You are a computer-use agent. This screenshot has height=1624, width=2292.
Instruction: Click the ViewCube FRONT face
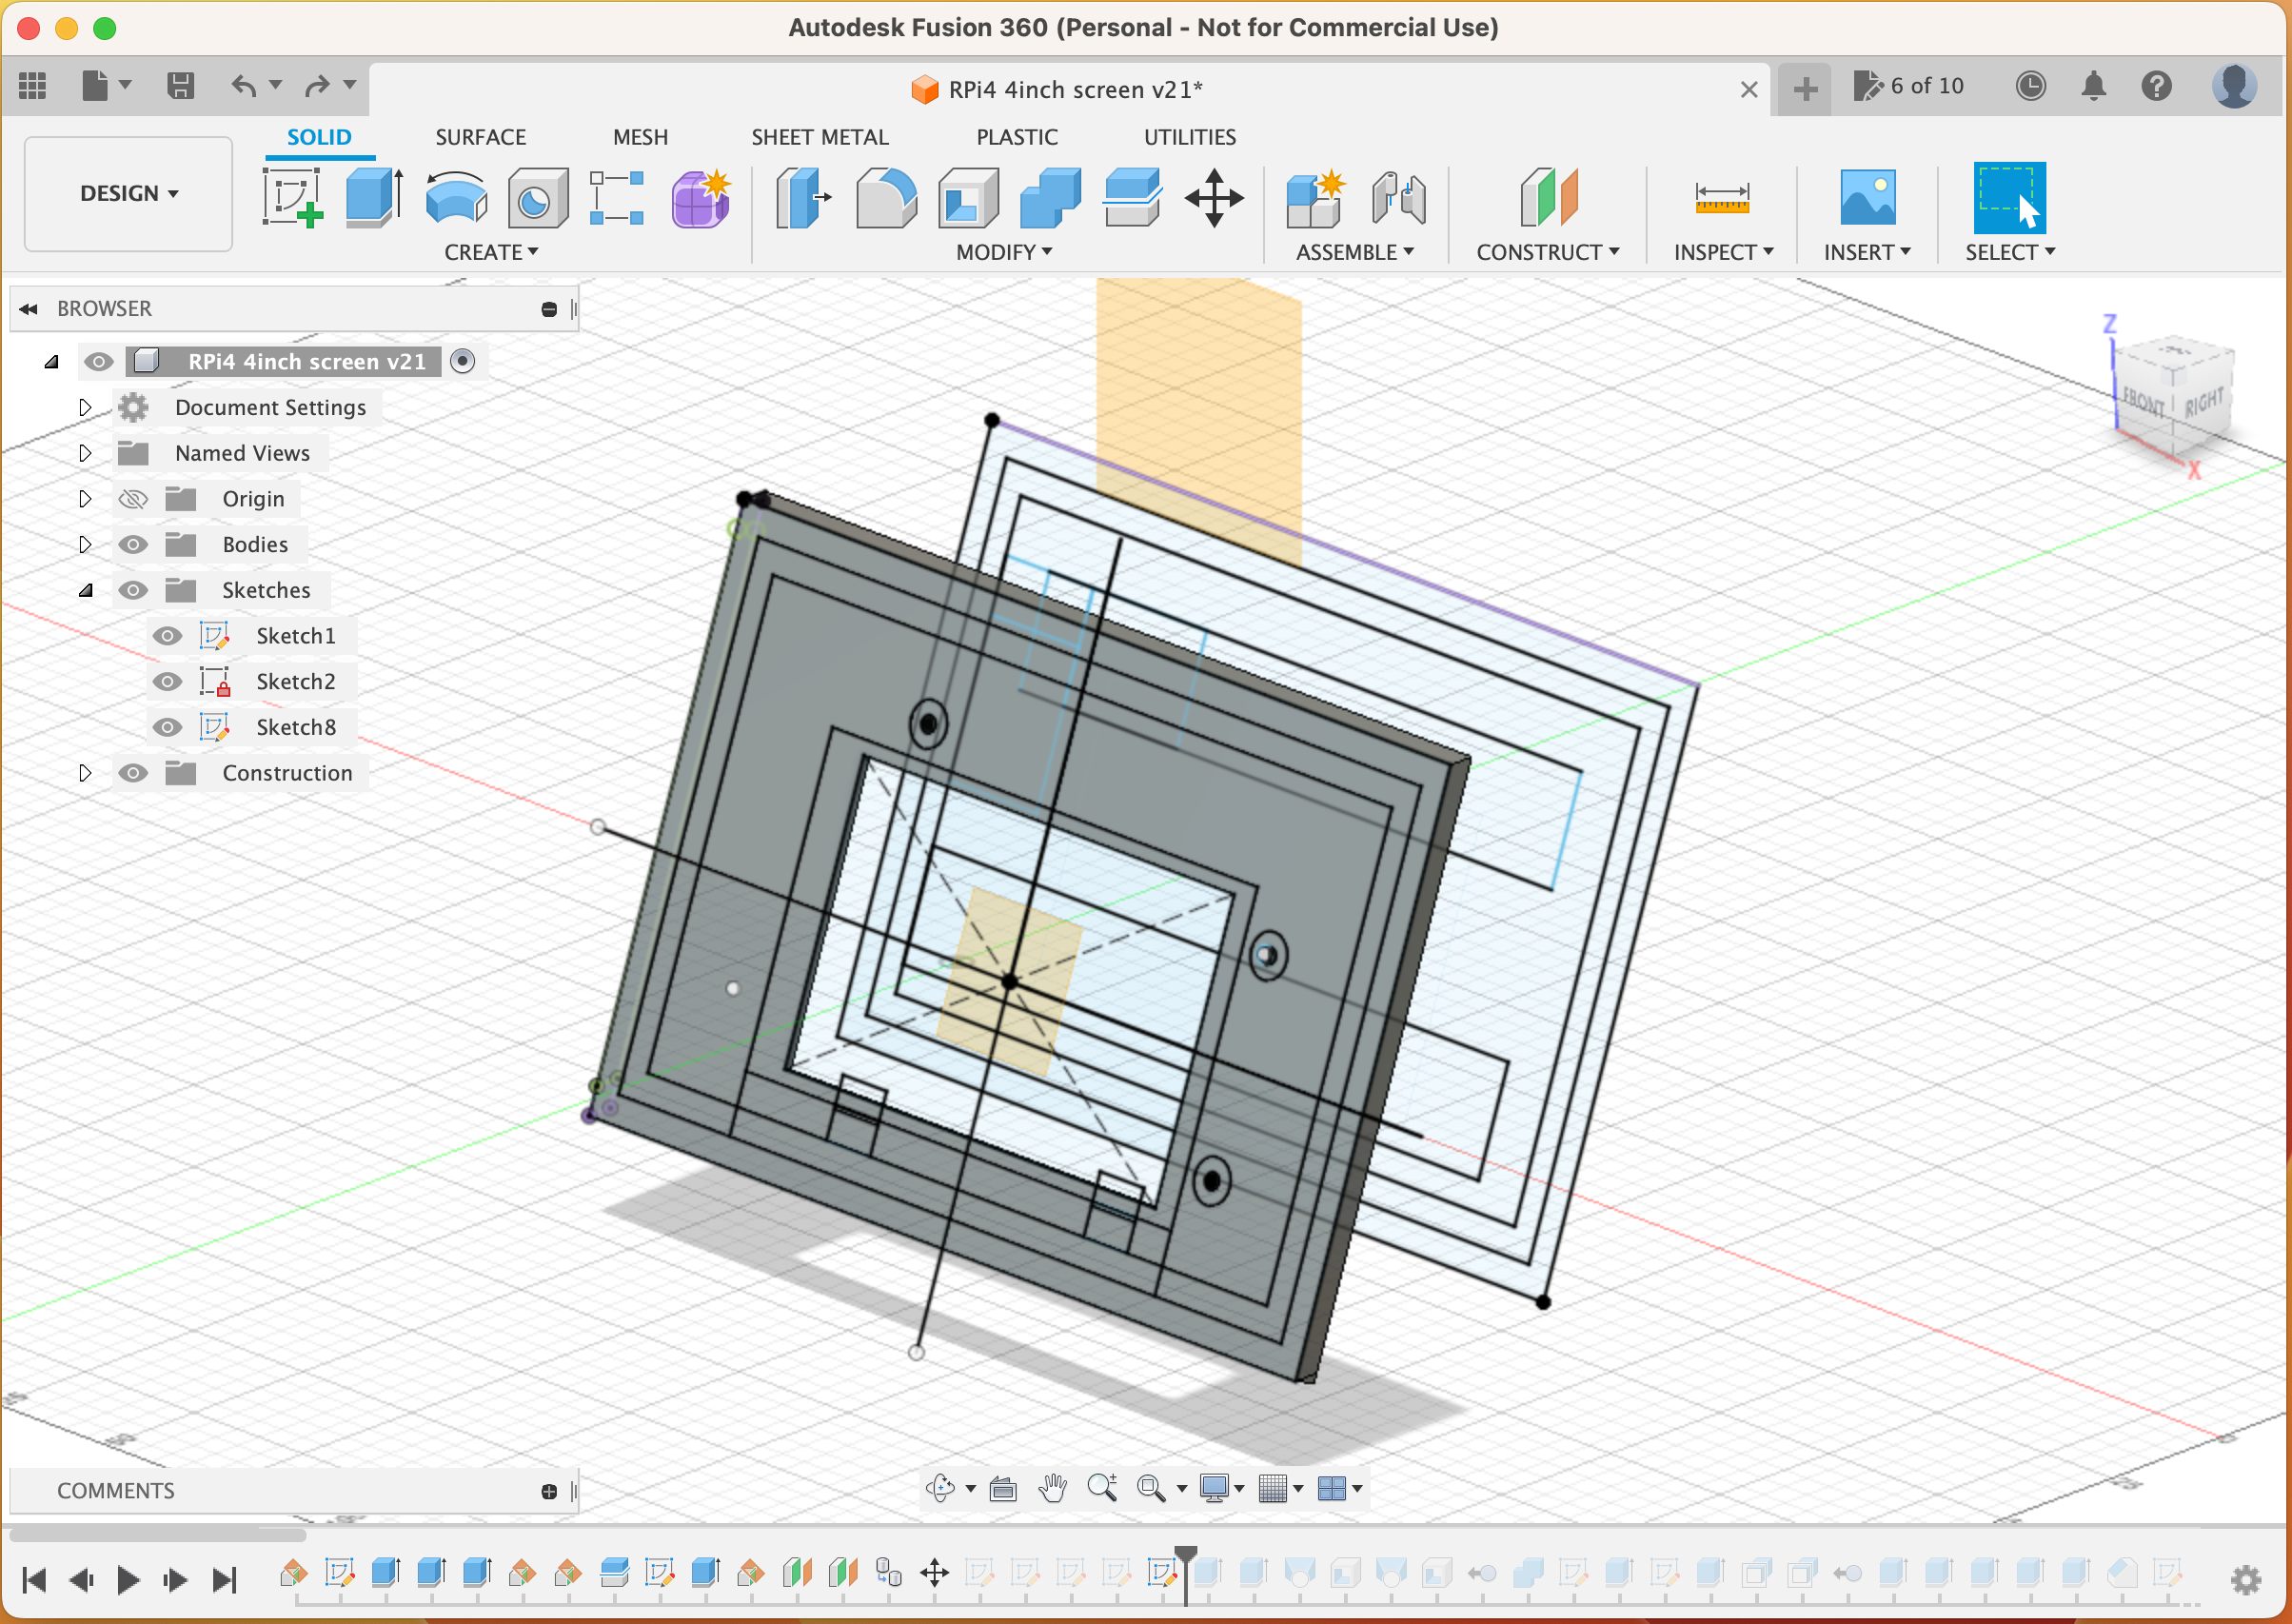2142,402
